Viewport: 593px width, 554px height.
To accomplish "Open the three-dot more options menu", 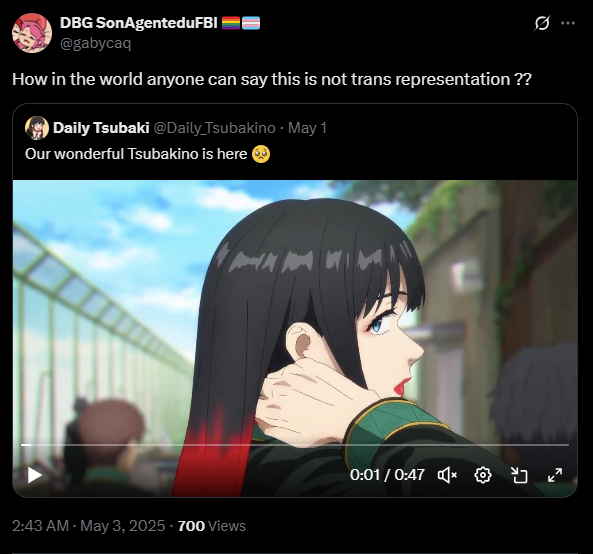I will (568, 23).
